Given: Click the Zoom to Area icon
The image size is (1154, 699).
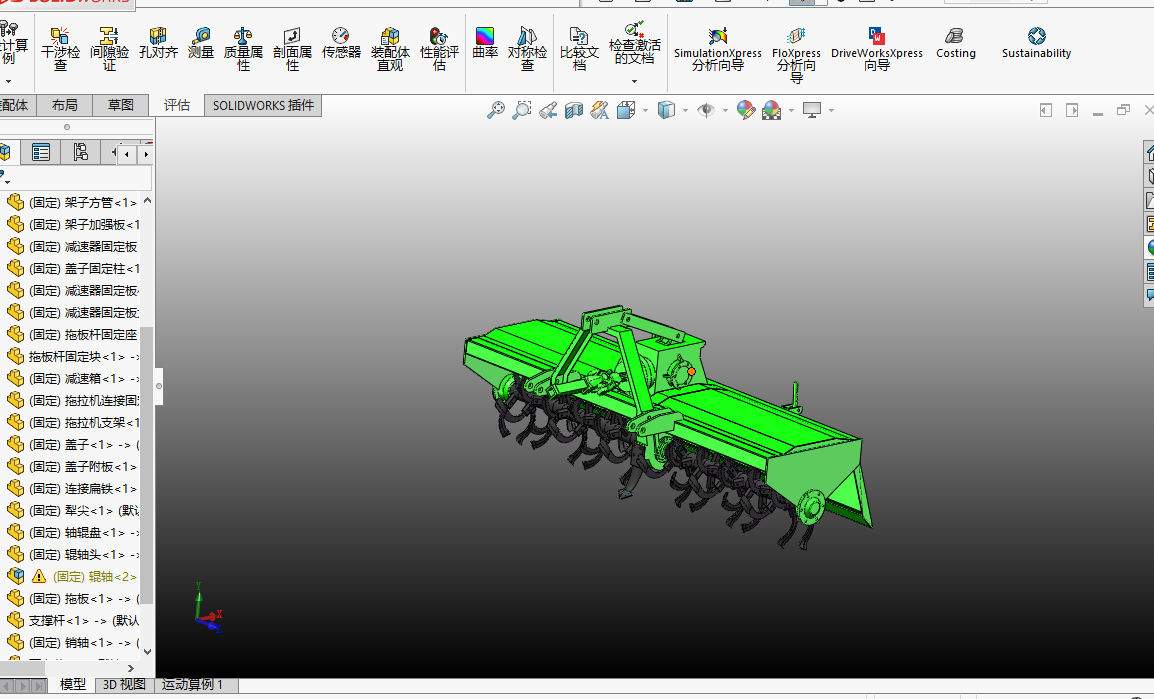Looking at the screenshot, I should 522,110.
